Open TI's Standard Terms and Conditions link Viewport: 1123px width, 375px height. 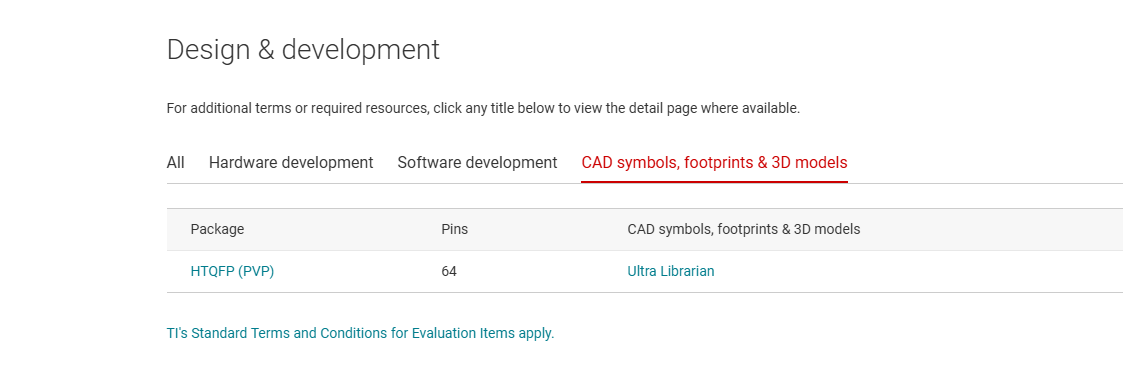(x=360, y=333)
